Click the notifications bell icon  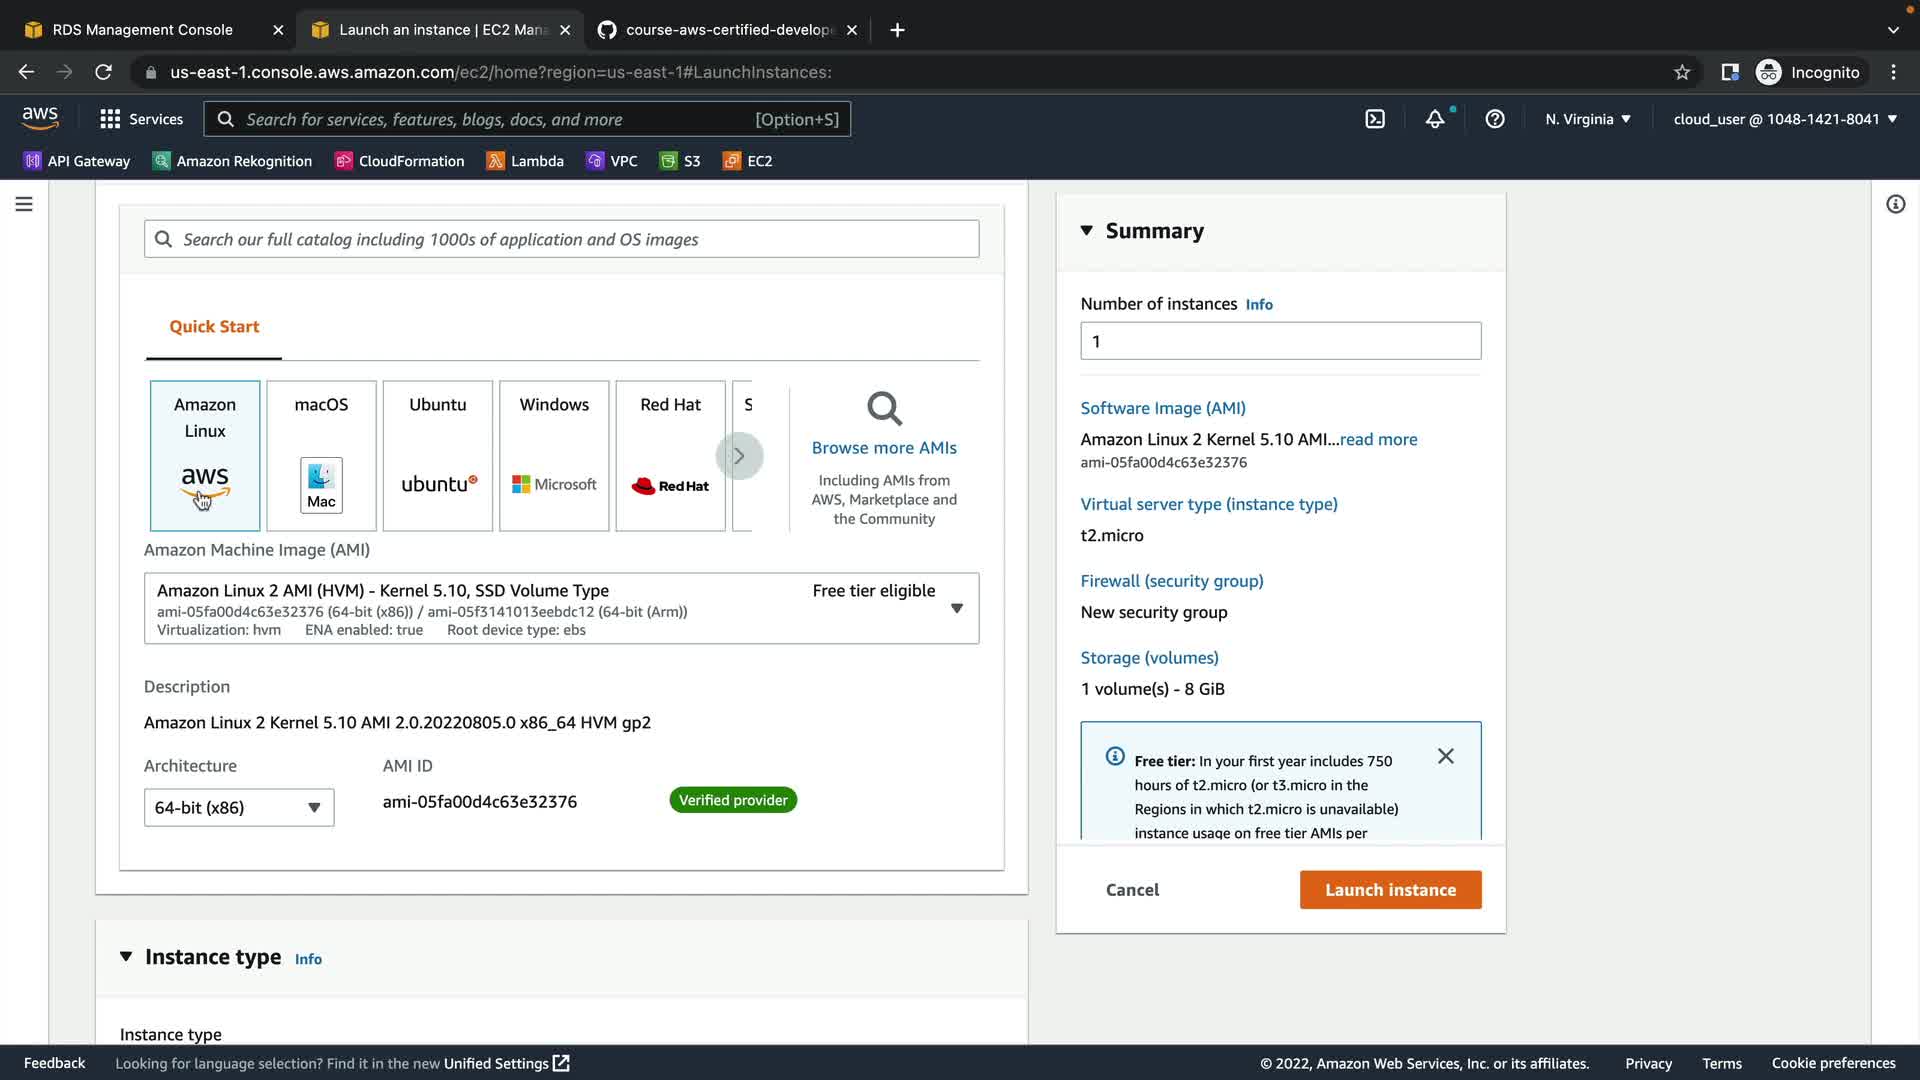(1435, 119)
